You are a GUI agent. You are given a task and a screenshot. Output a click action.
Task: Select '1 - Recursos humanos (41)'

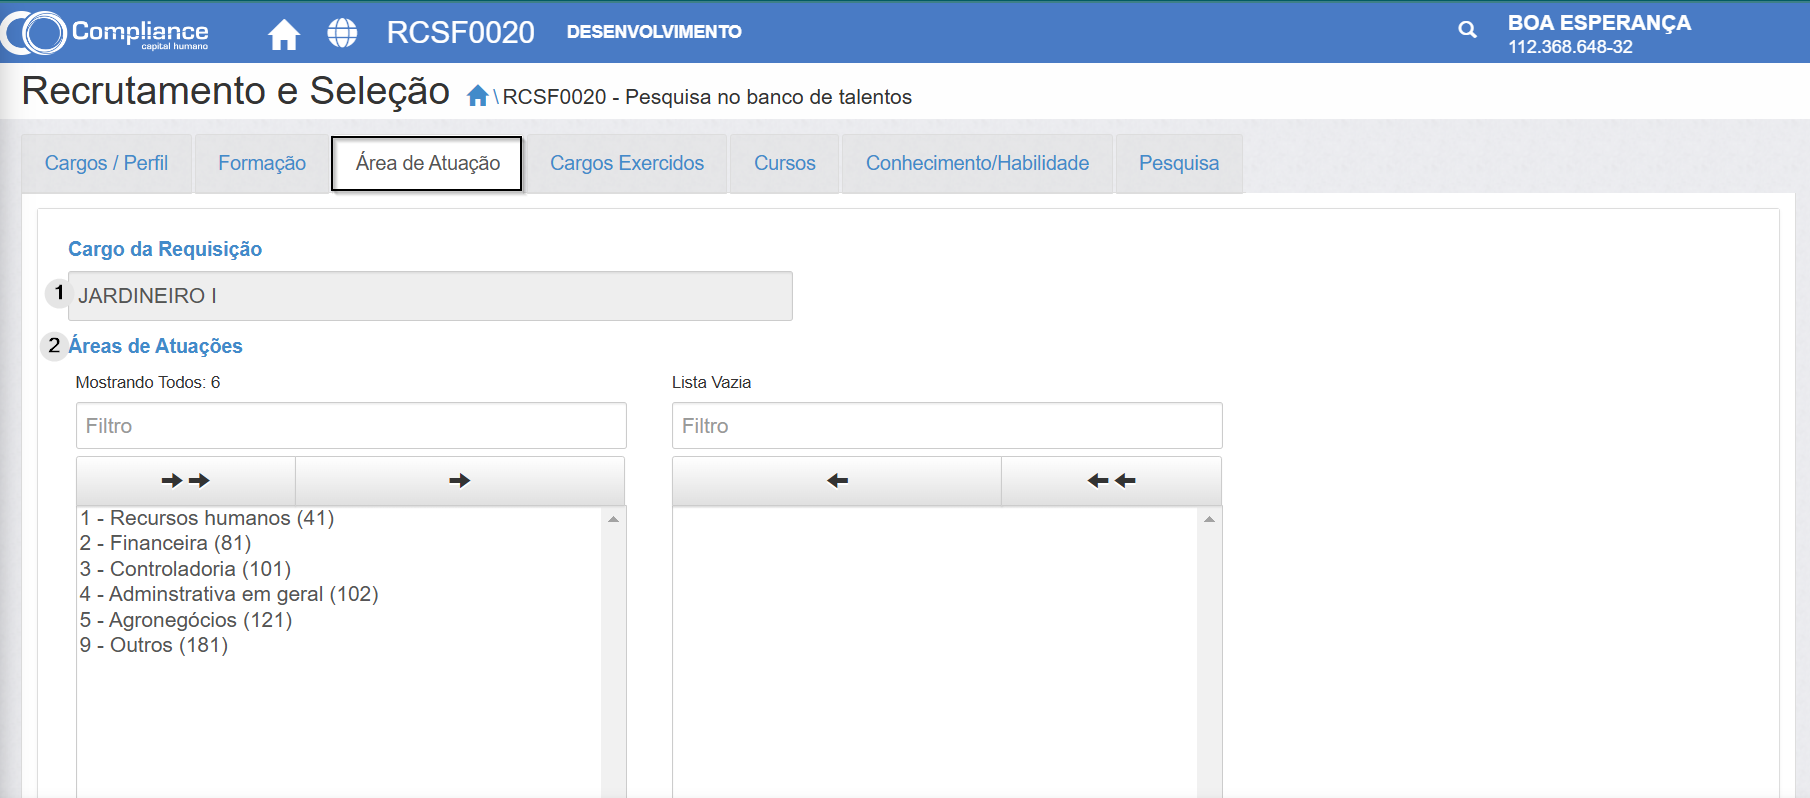(207, 518)
